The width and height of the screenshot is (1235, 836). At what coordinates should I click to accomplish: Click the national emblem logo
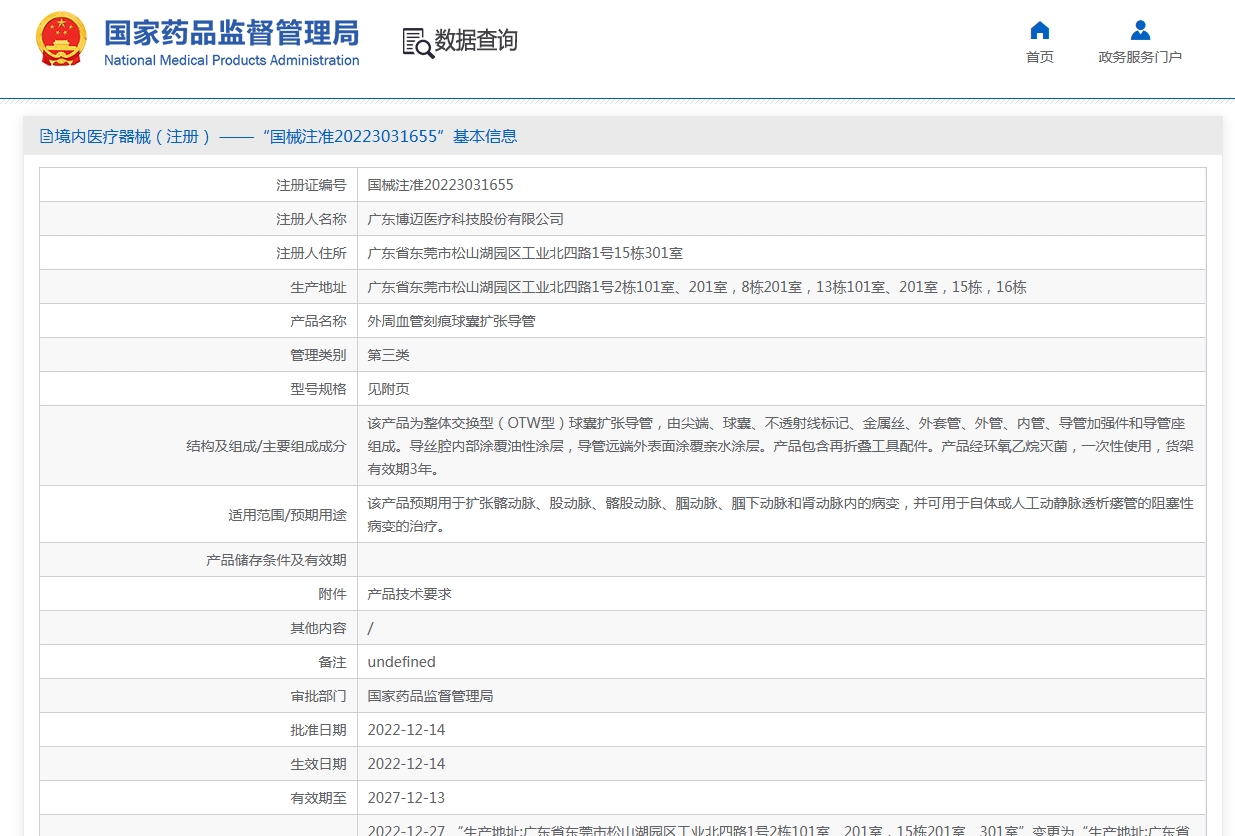point(62,39)
